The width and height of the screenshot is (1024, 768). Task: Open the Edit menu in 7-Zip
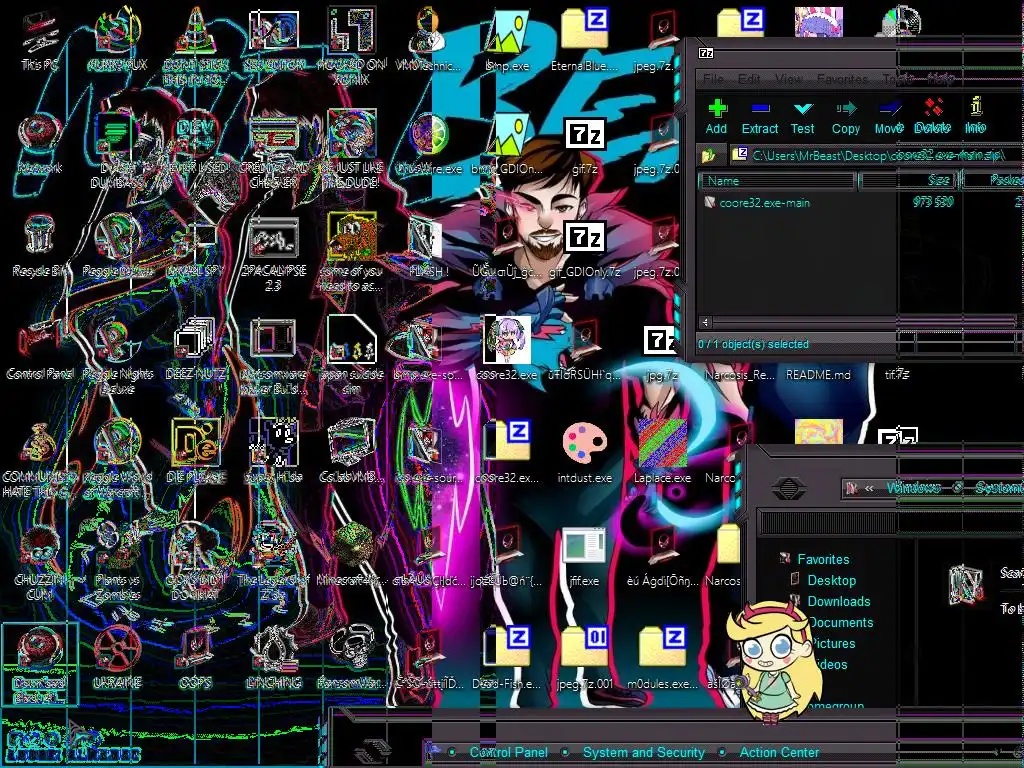click(x=748, y=79)
